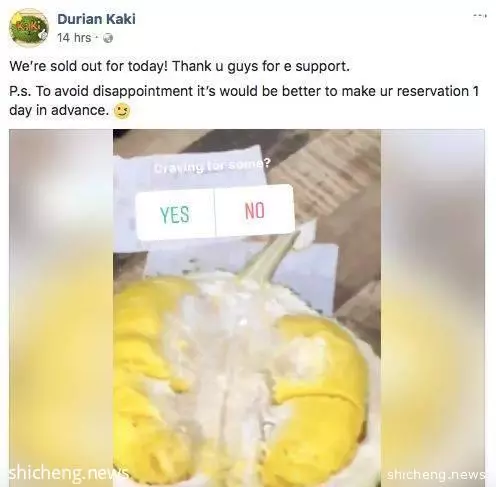This screenshot has height=487, width=496.
Task: Open the durian video in the post
Action: [x=247, y=307]
